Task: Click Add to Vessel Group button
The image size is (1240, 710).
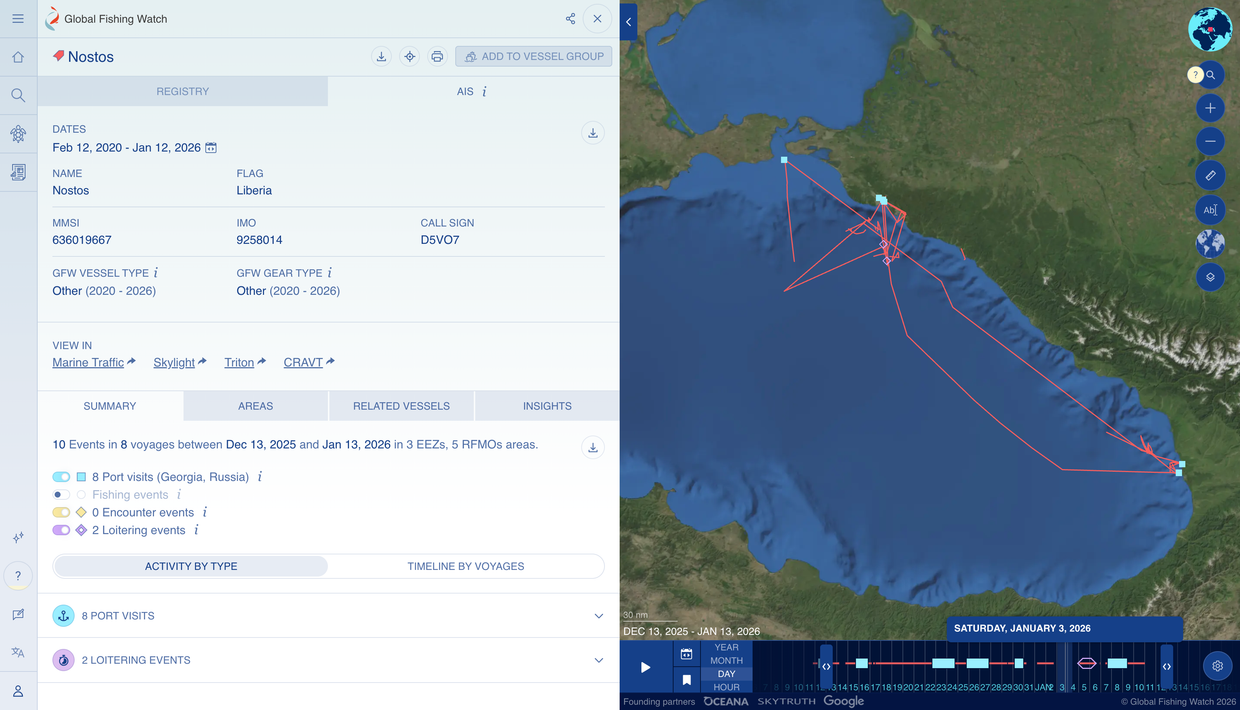Action: [534, 57]
